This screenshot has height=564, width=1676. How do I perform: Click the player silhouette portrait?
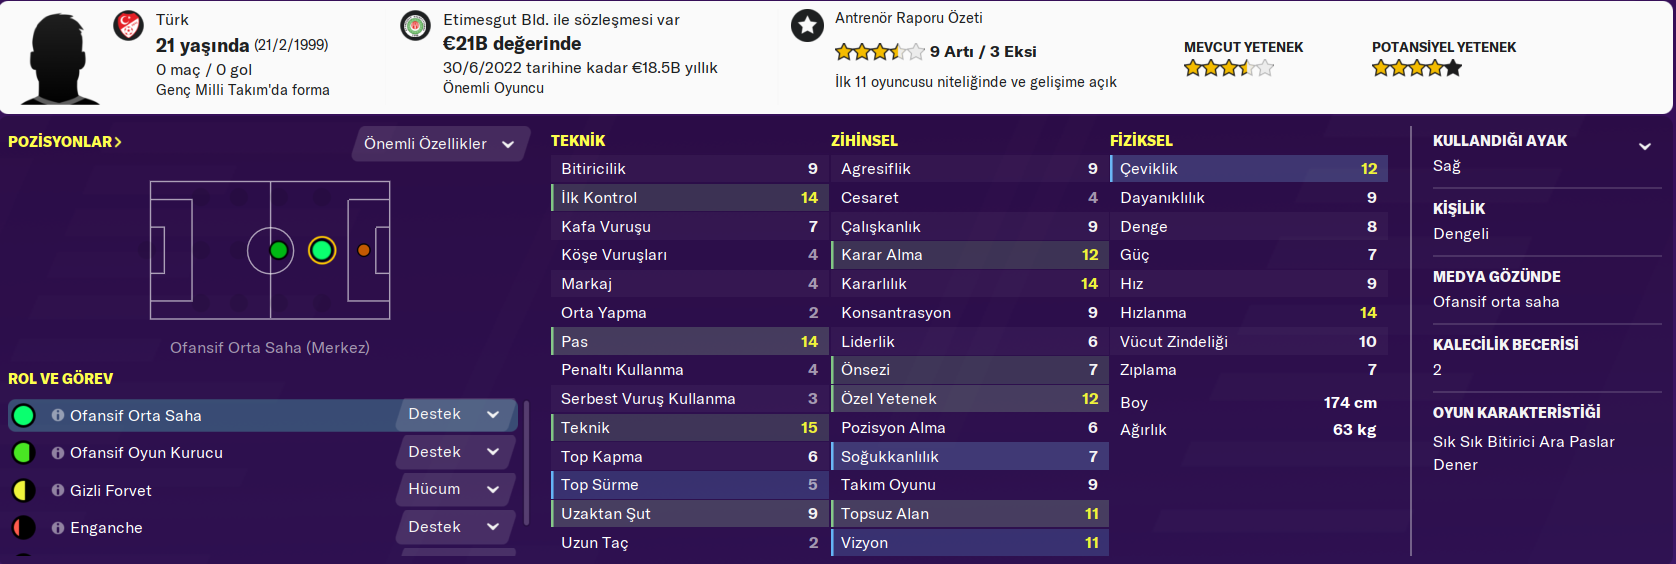pyautogui.click(x=61, y=59)
